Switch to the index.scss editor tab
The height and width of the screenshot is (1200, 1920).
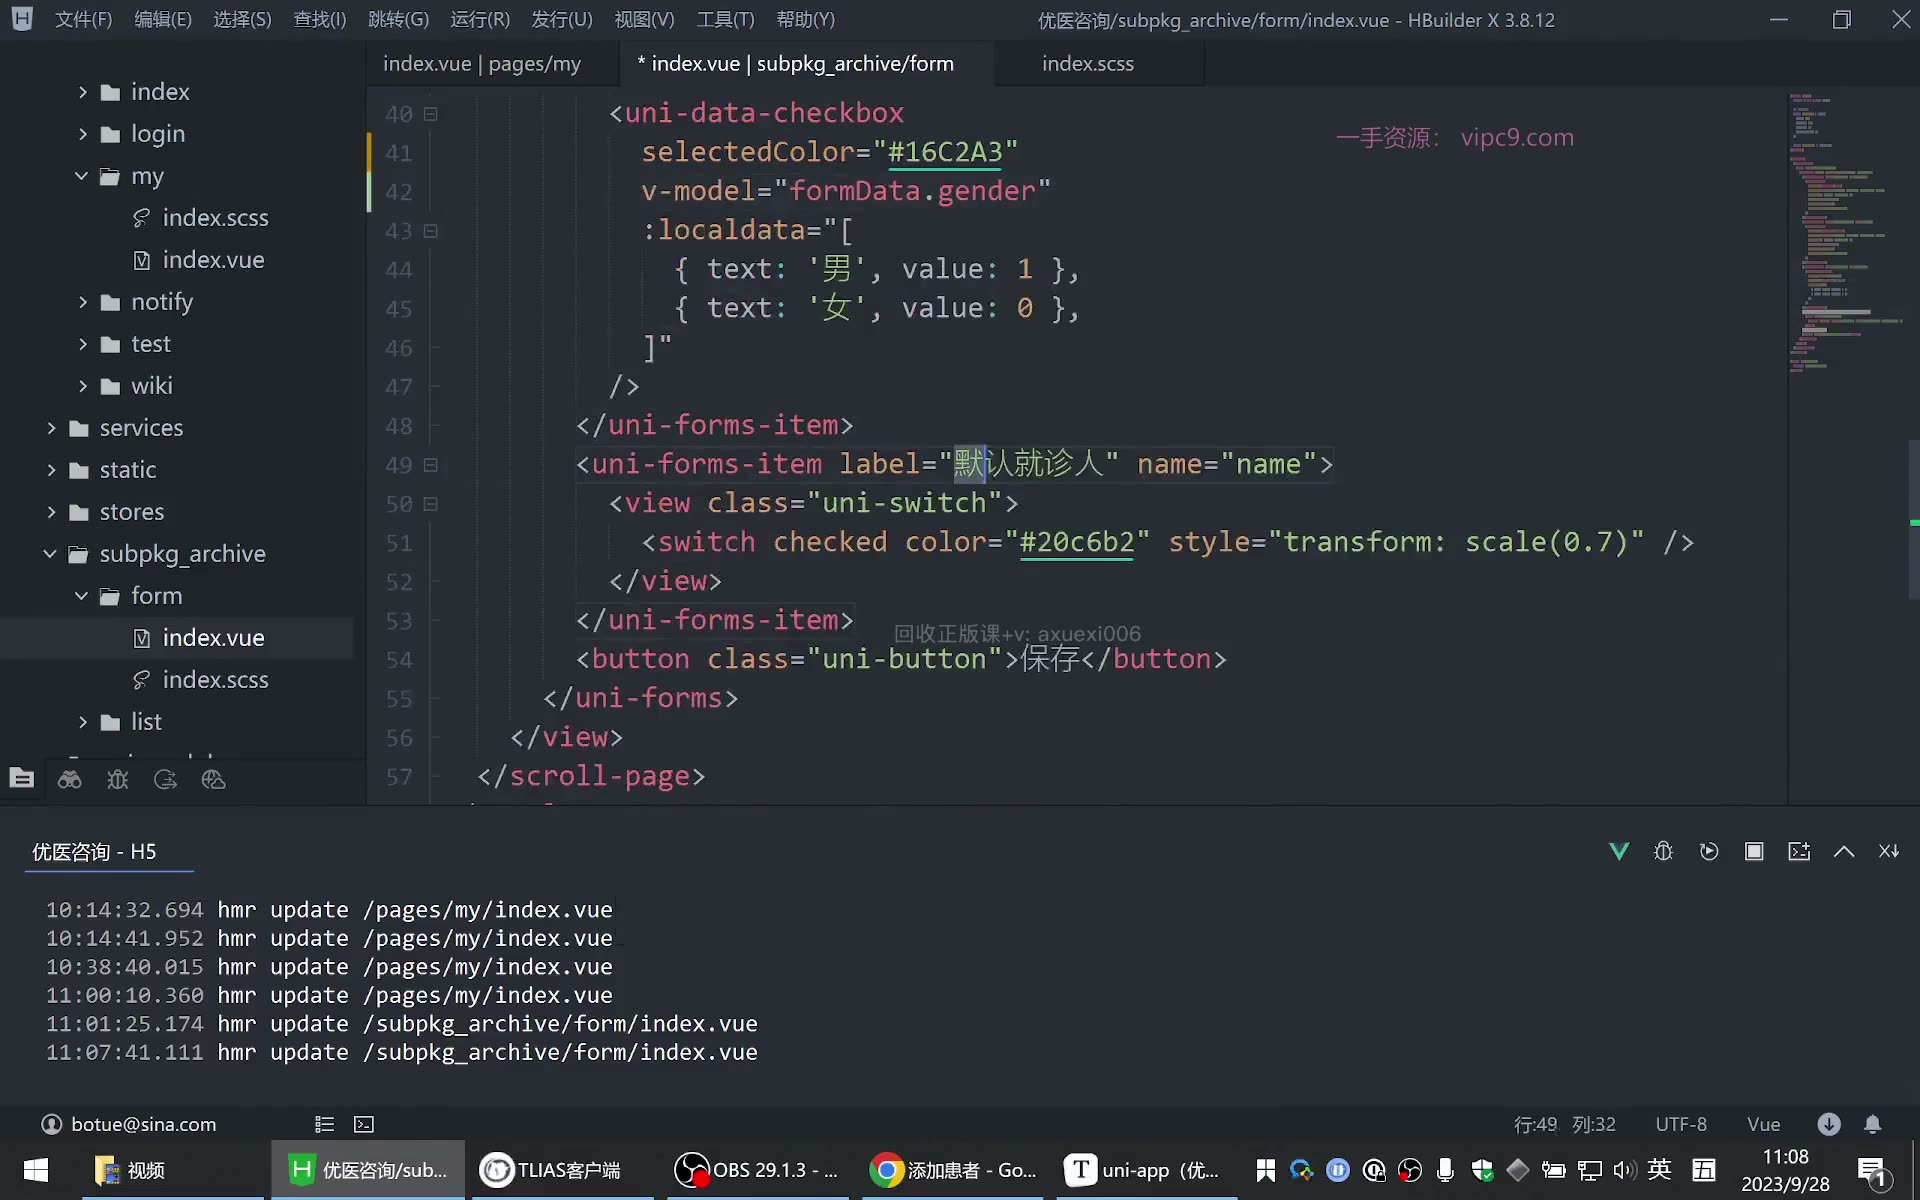click(x=1088, y=64)
